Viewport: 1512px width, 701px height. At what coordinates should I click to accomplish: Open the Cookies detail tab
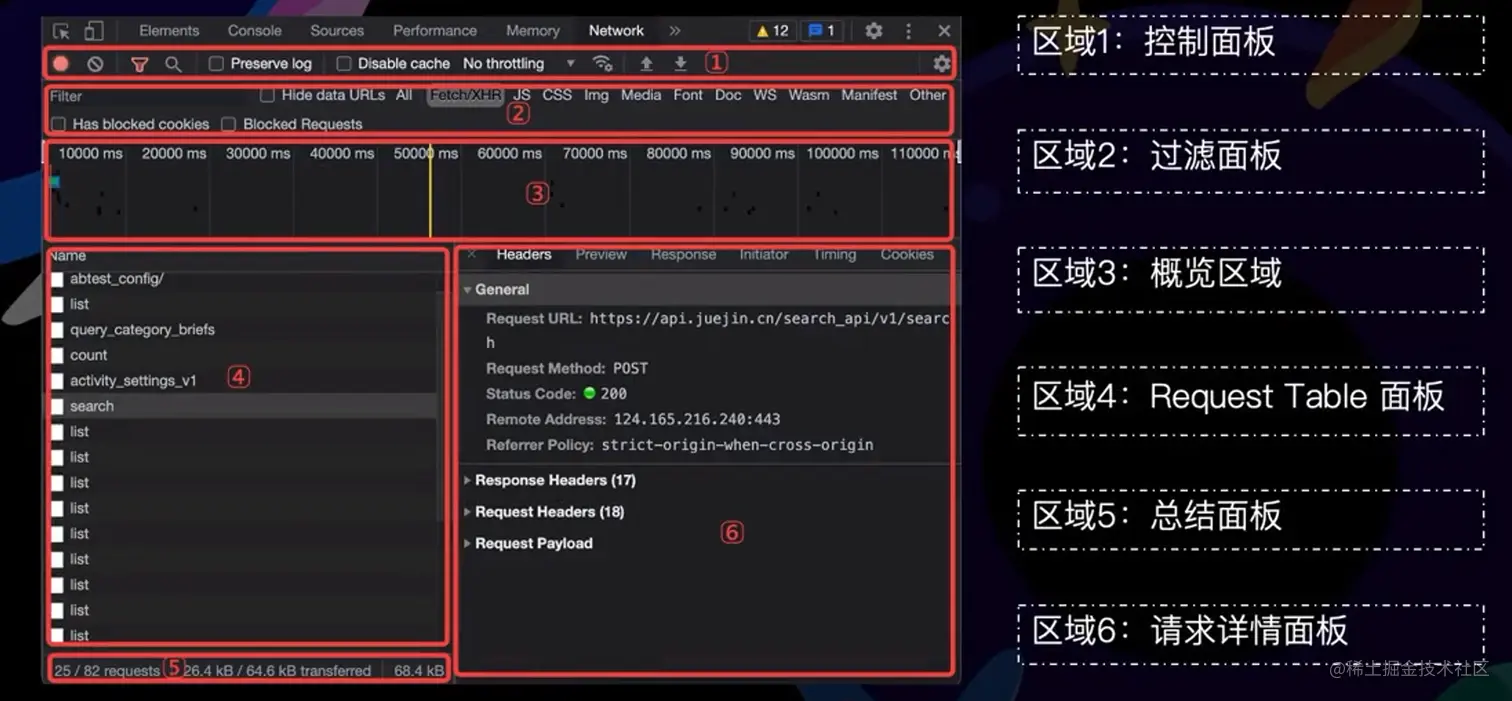(x=907, y=254)
